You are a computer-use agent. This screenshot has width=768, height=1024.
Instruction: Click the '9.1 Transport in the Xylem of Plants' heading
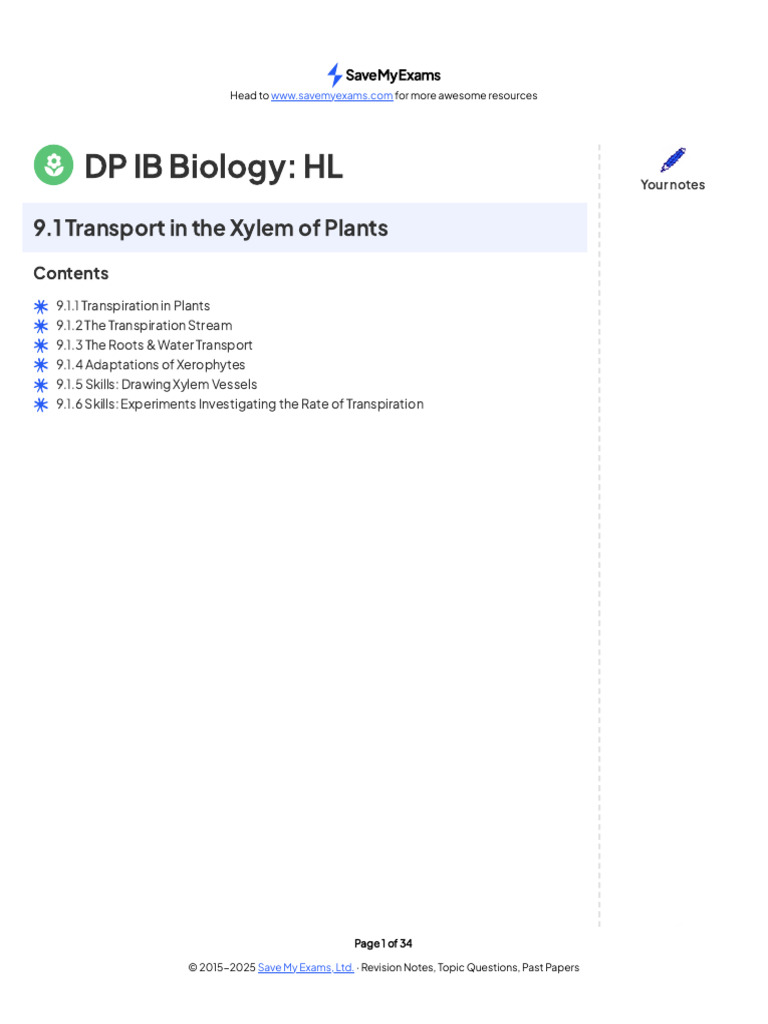tap(210, 228)
